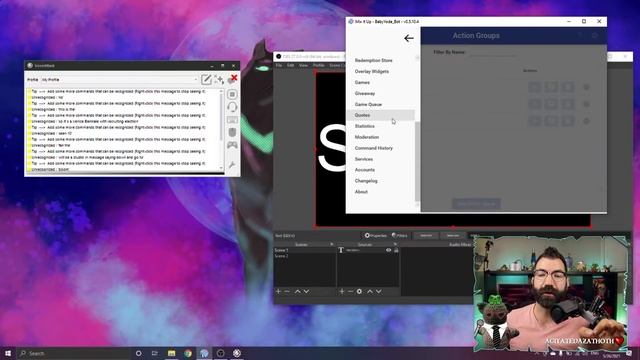This screenshot has height=360, width=640.
Task: Select Scene 1 in OBS Scenes list
Action: click(x=304, y=250)
